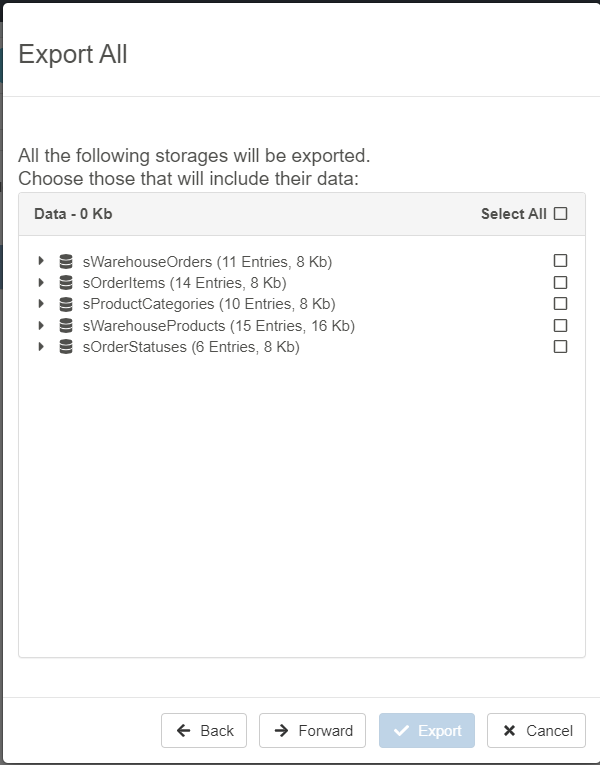Expand the sProductCategories storage arrow

(x=41, y=303)
